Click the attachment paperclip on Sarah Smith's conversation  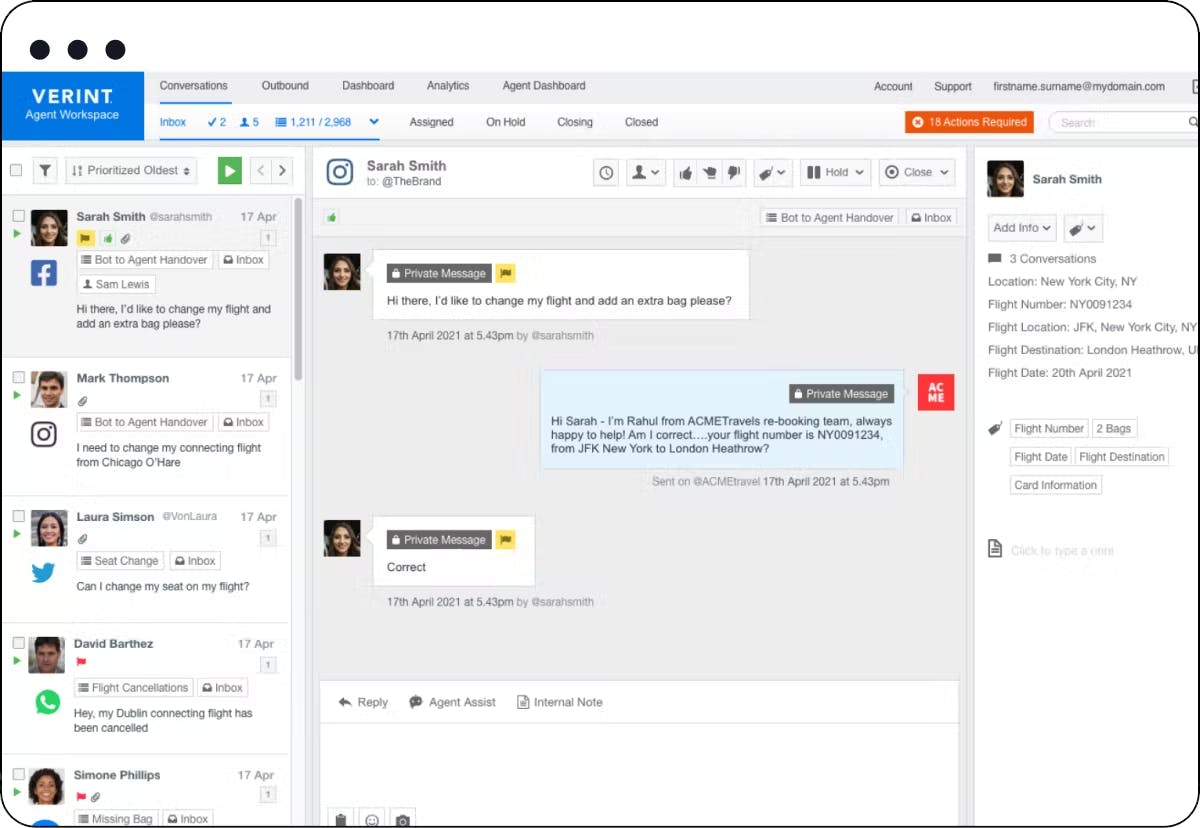coord(124,238)
